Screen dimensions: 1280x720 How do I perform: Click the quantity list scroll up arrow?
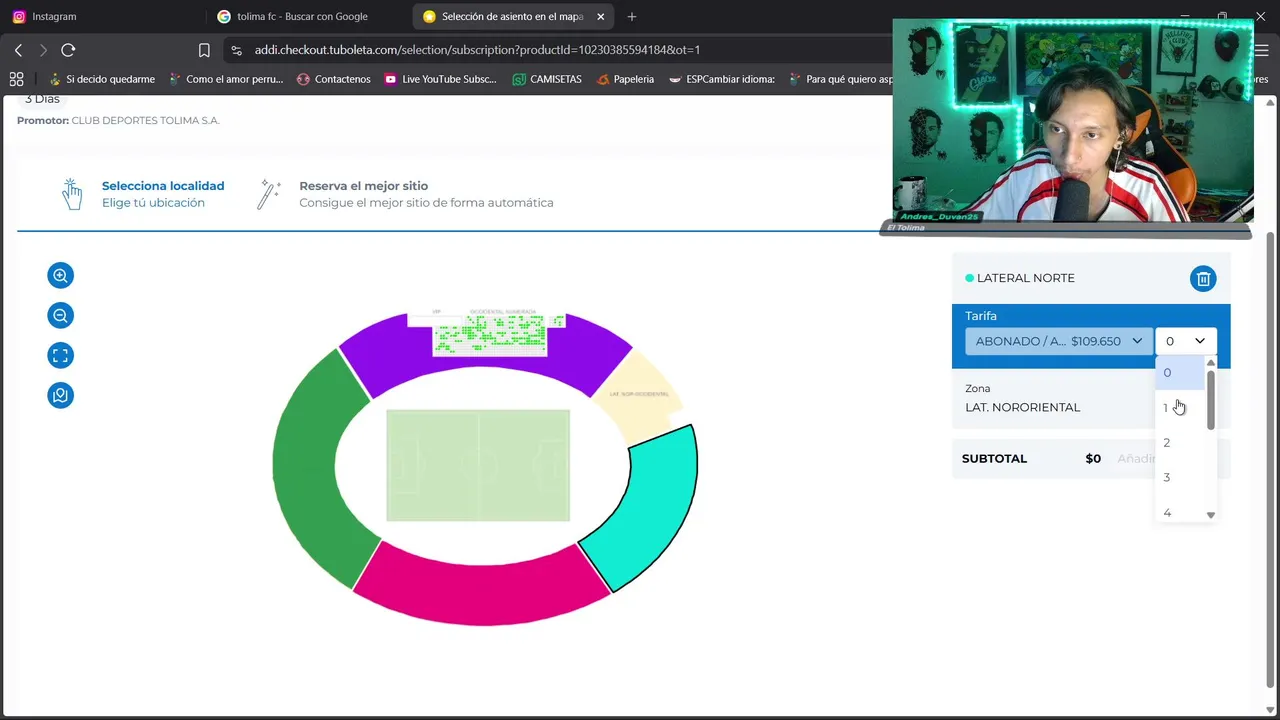click(x=1211, y=363)
